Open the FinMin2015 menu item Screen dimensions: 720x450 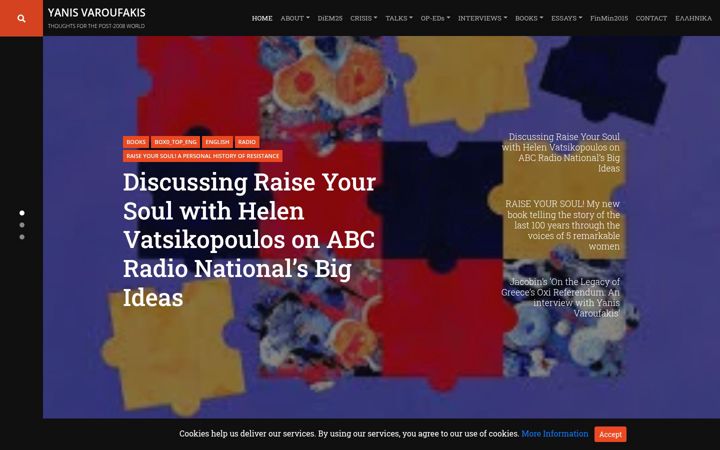click(609, 18)
